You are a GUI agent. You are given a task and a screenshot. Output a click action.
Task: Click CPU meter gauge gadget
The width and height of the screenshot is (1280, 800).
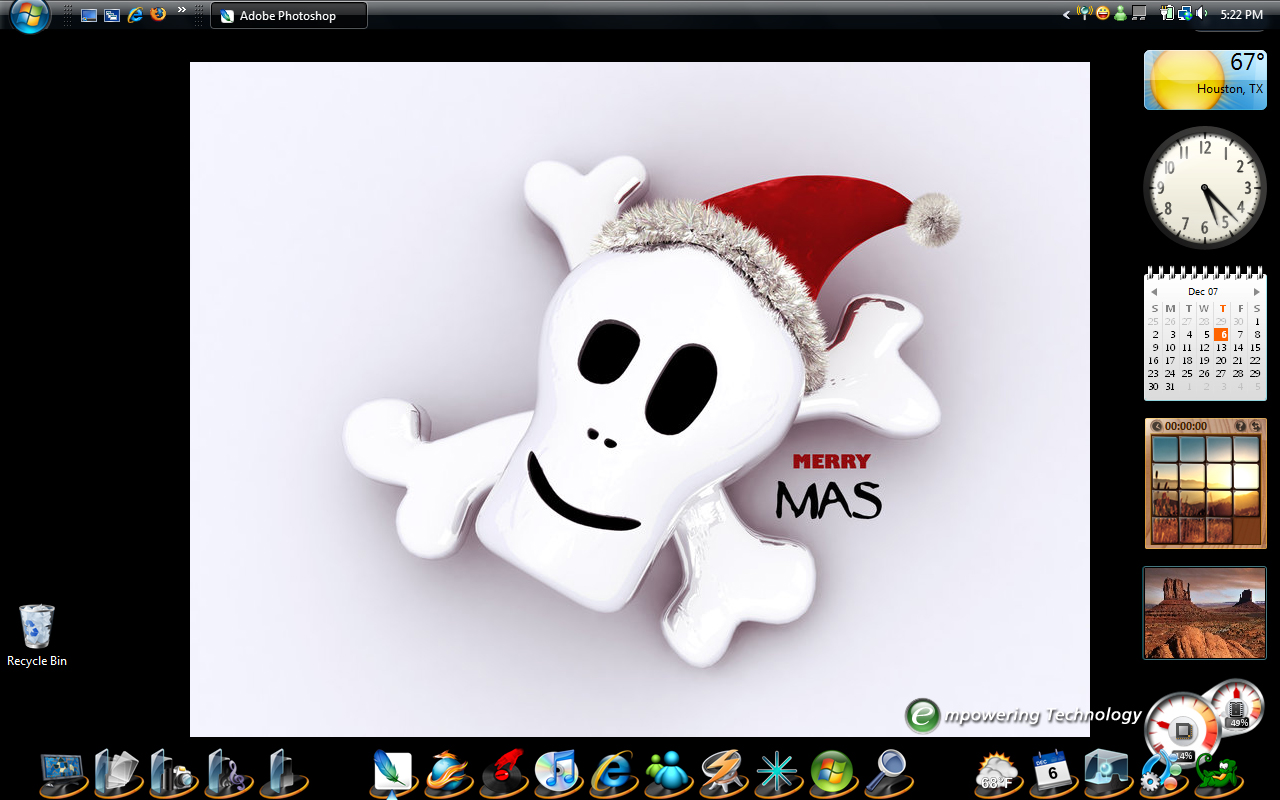(x=1182, y=730)
